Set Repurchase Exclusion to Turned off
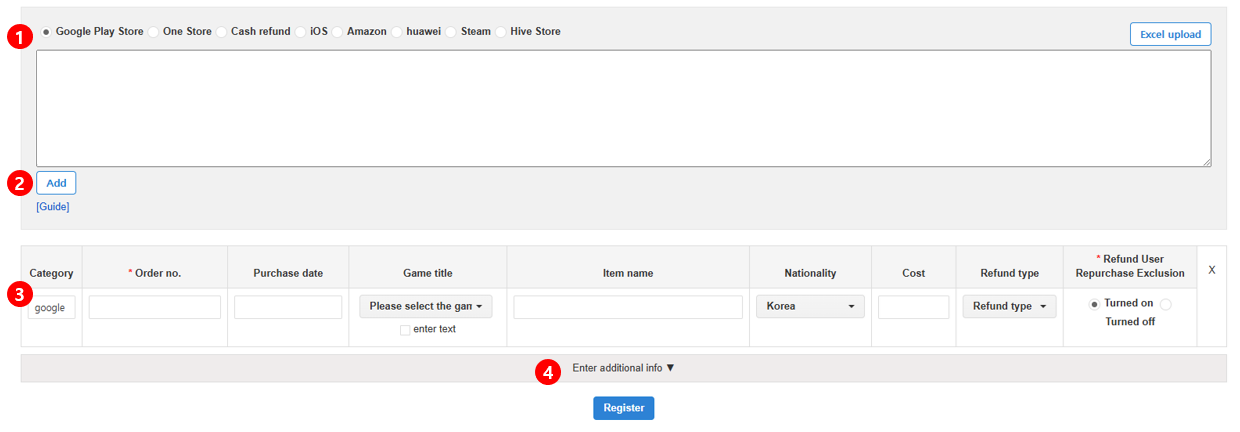This screenshot has width=1240, height=432. (1166, 304)
